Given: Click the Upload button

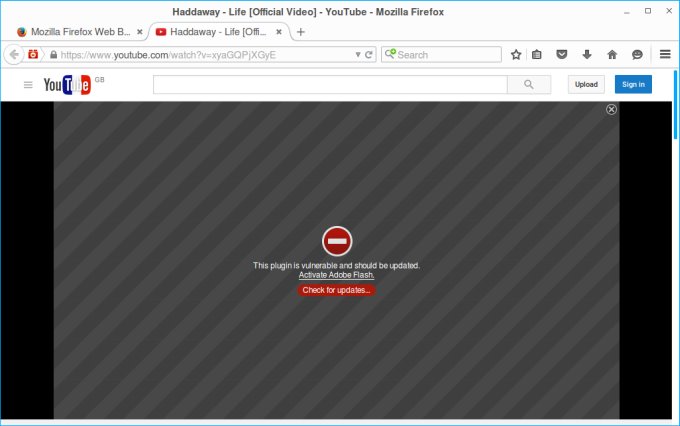Looking at the screenshot, I should click(x=586, y=85).
